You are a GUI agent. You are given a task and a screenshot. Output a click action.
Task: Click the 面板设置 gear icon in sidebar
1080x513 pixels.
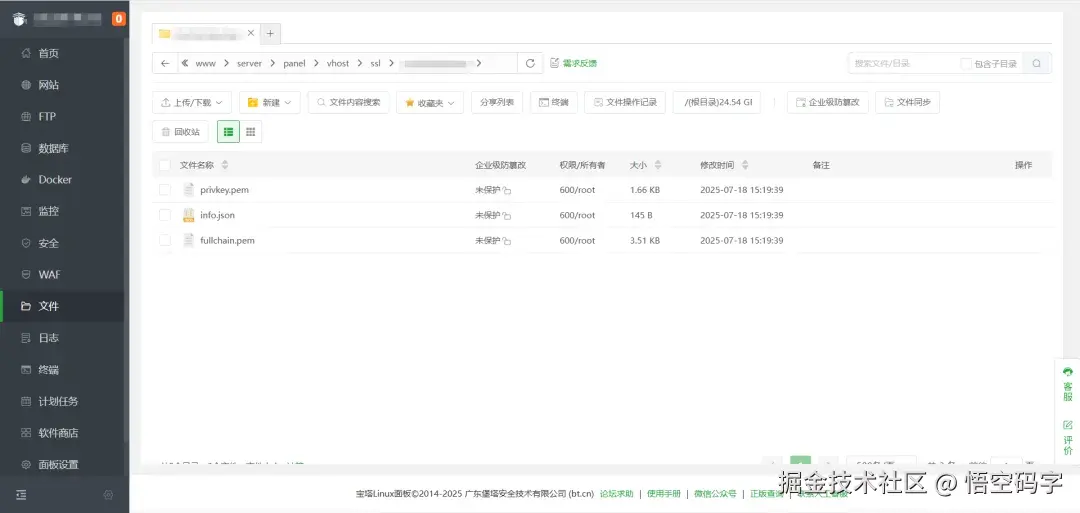pyautogui.click(x=26, y=465)
